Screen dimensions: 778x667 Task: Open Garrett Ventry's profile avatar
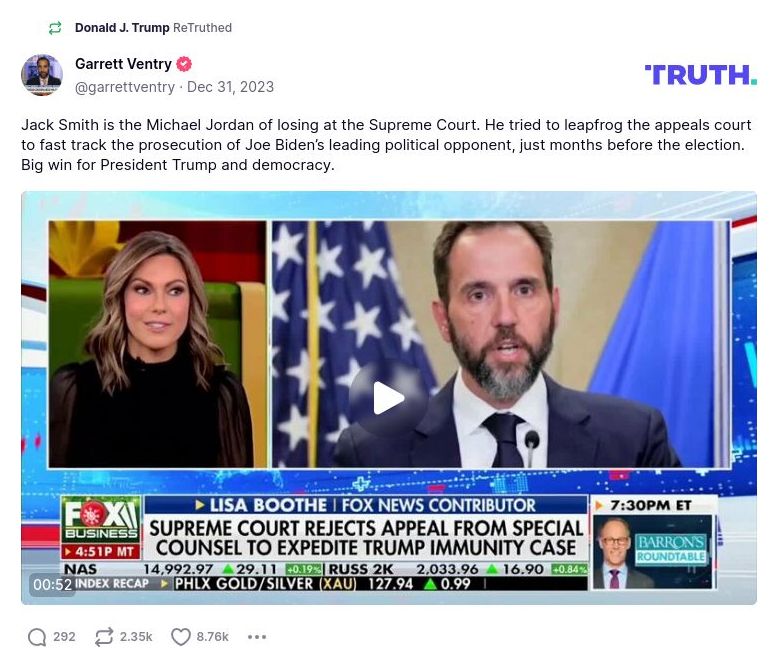tap(42, 75)
